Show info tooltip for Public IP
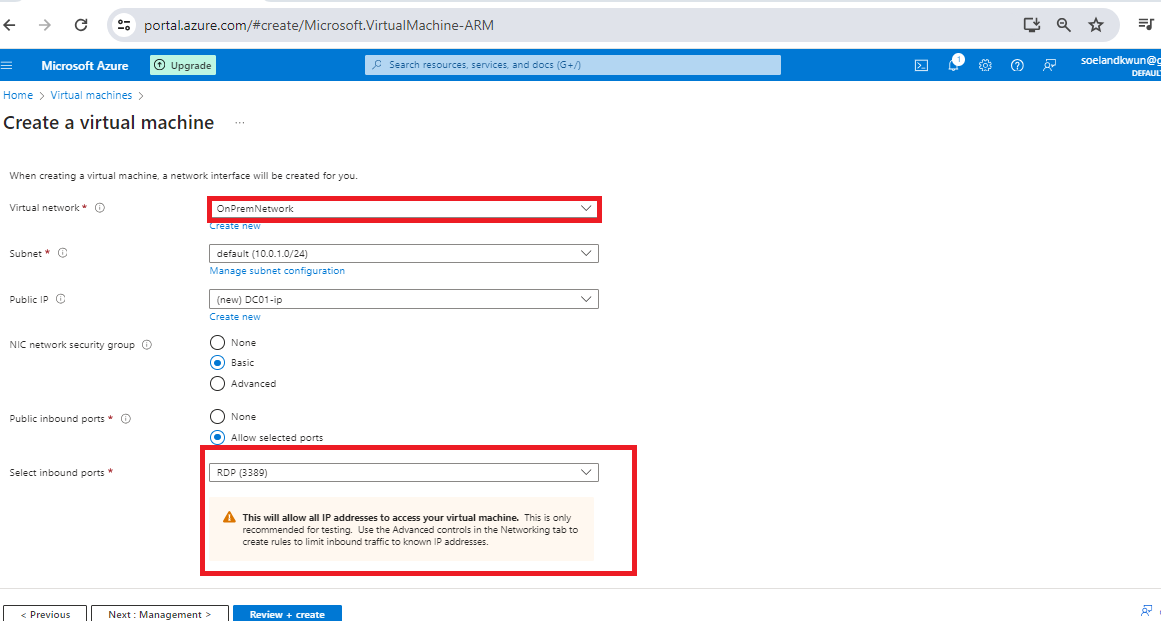 61,299
